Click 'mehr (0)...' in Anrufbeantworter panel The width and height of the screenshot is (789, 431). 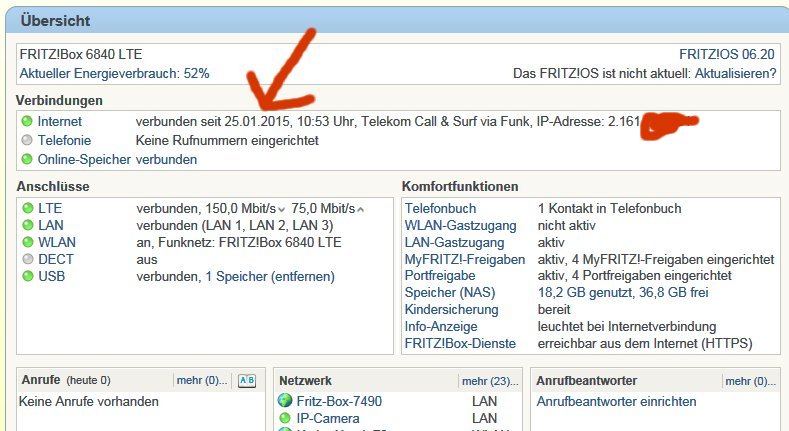point(750,381)
